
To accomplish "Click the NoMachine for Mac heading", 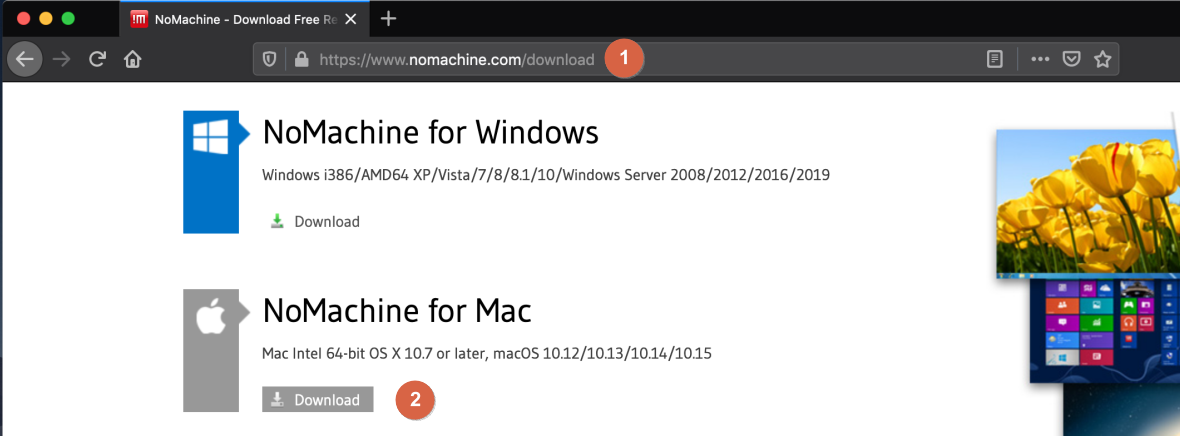I will pyautogui.click(x=397, y=310).
